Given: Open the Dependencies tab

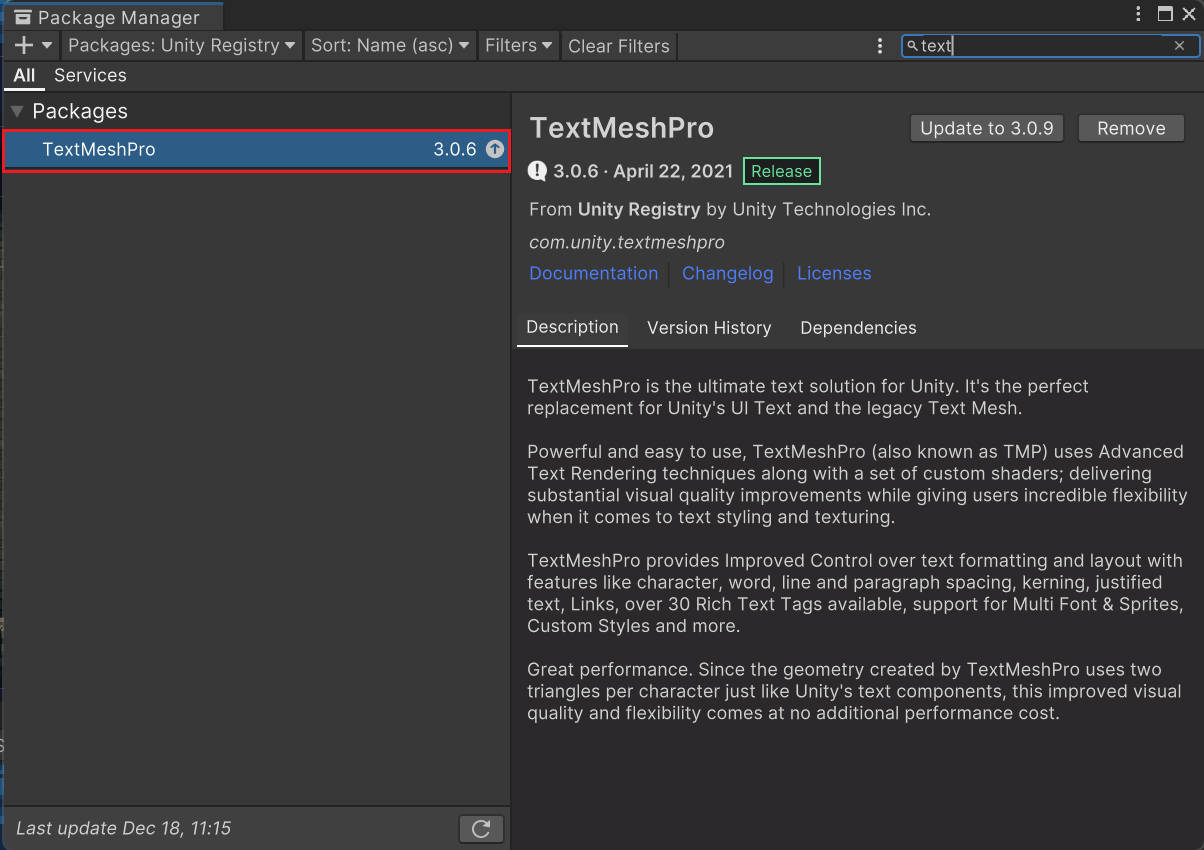Looking at the screenshot, I should (858, 328).
